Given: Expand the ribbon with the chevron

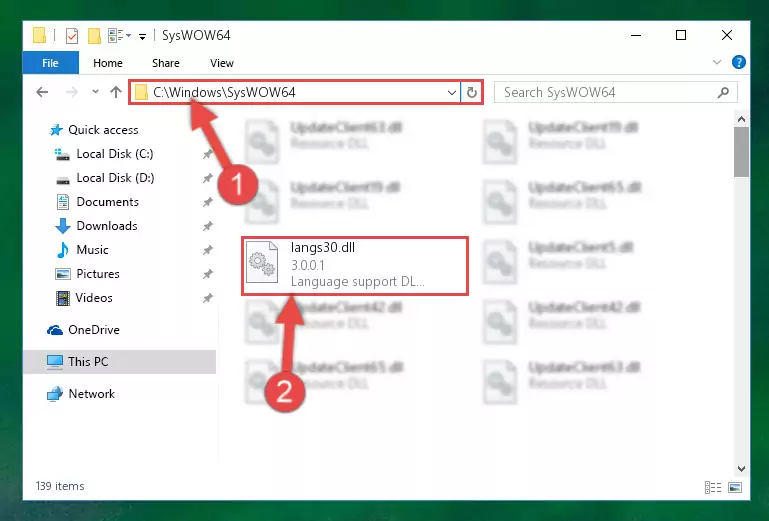Looking at the screenshot, I should 717,62.
